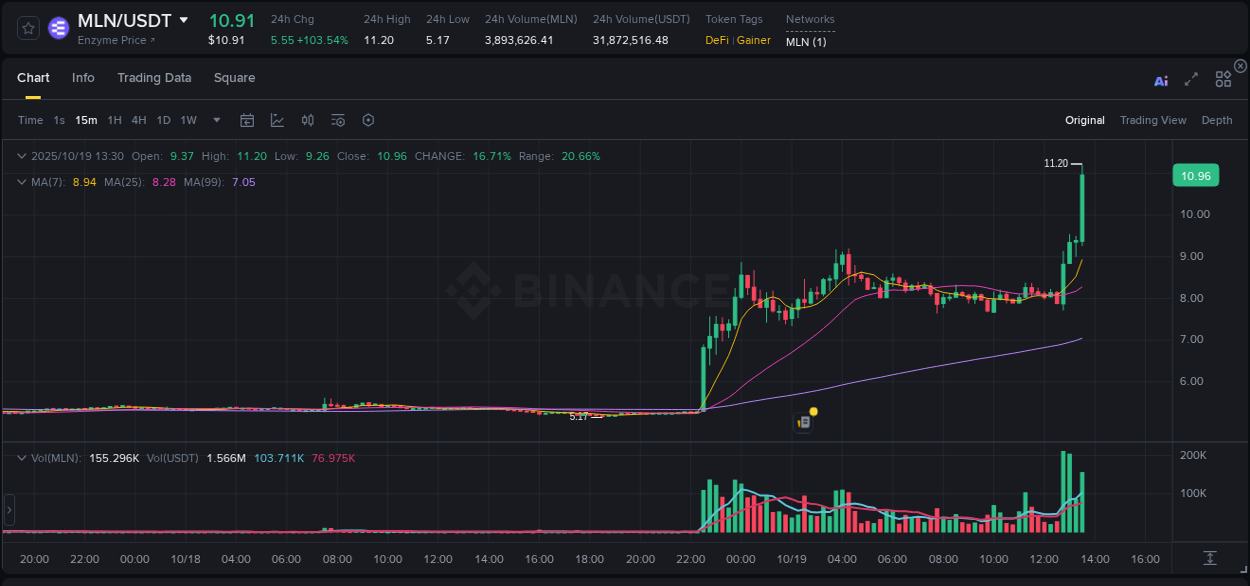Image resolution: width=1250 pixels, height=586 pixels.
Task: Select the 1H timeframe
Action: 115,120
